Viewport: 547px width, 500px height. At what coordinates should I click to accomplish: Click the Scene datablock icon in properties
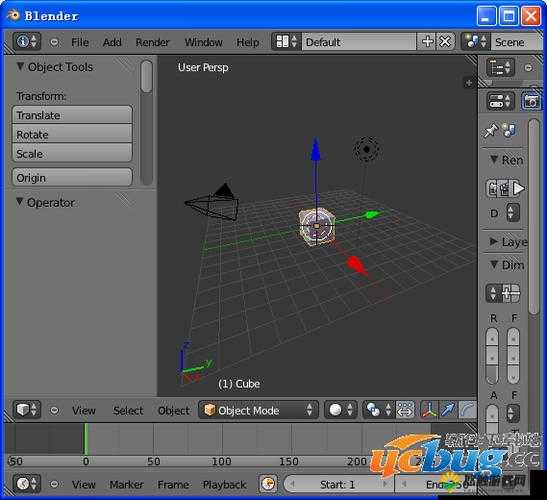[x=510, y=130]
